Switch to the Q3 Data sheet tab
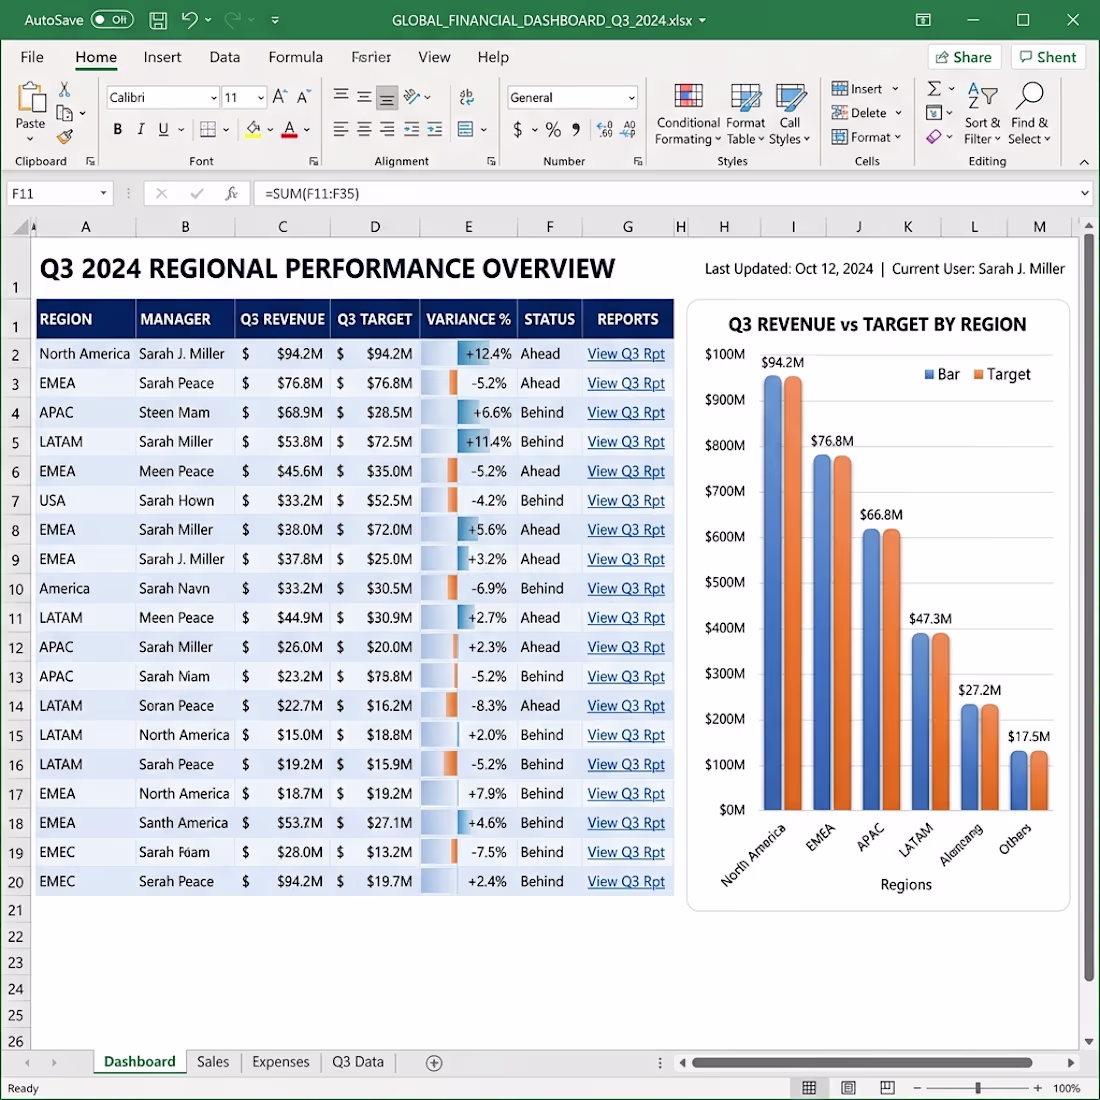The image size is (1100, 1100). (x=358, y=1062)
